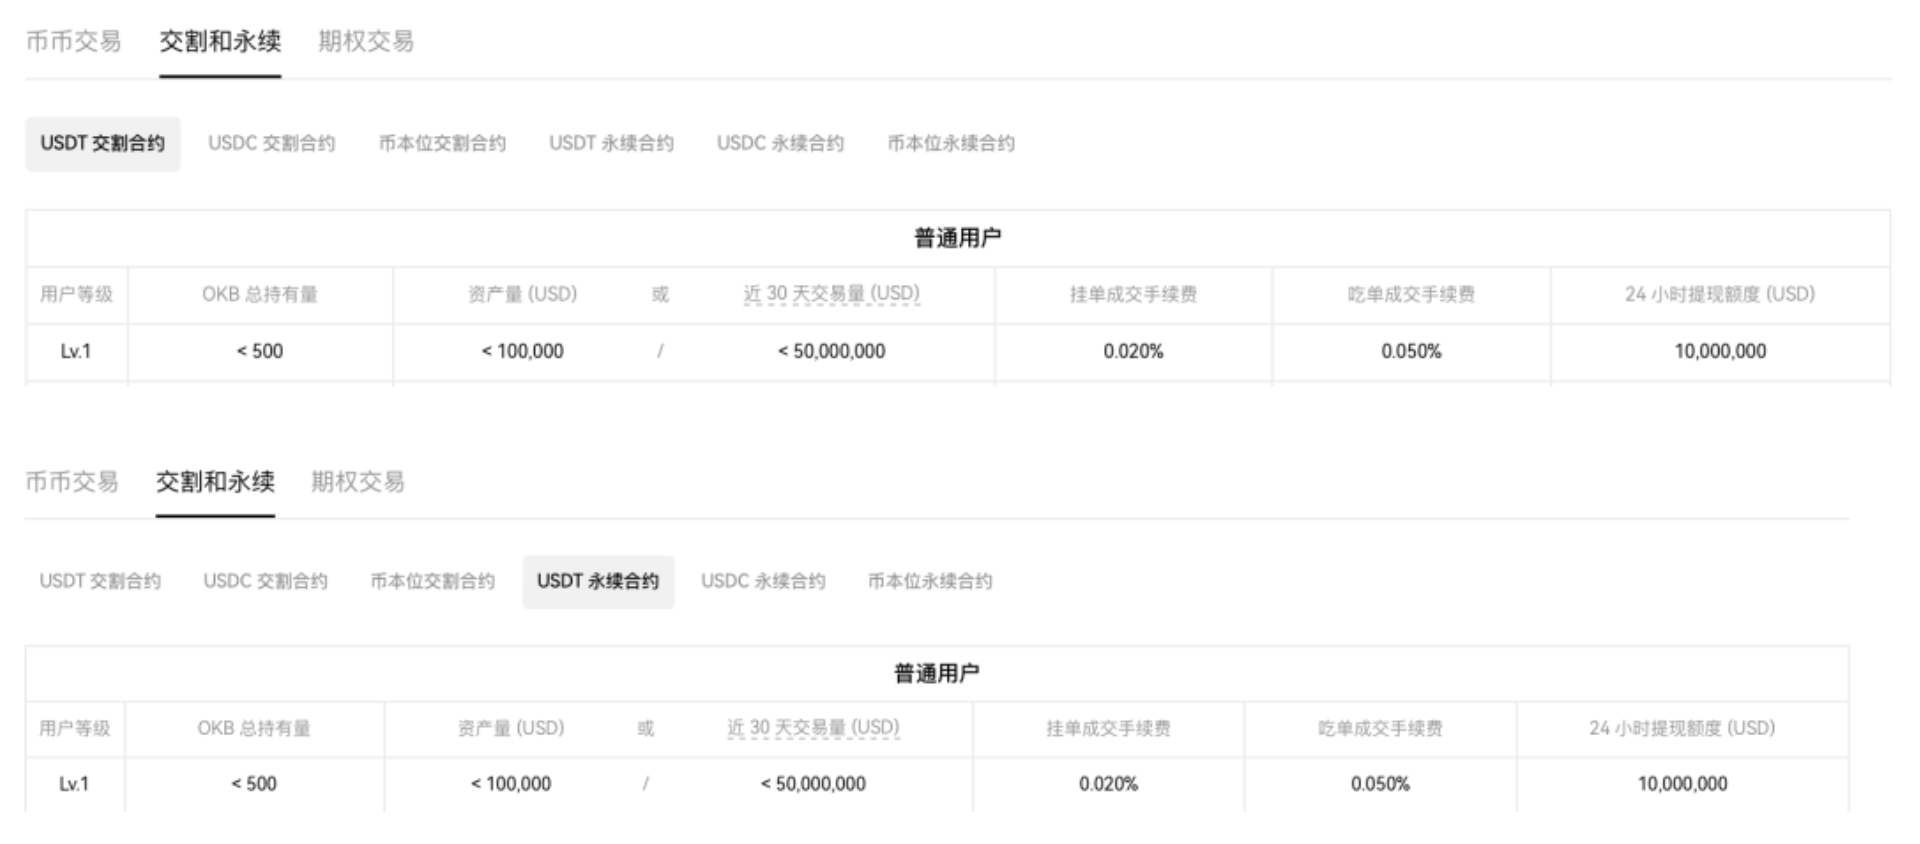The image size is (1920, 844).
Task: Open 币本位永续合约 in lower panel
Action: tap(930, 581)
